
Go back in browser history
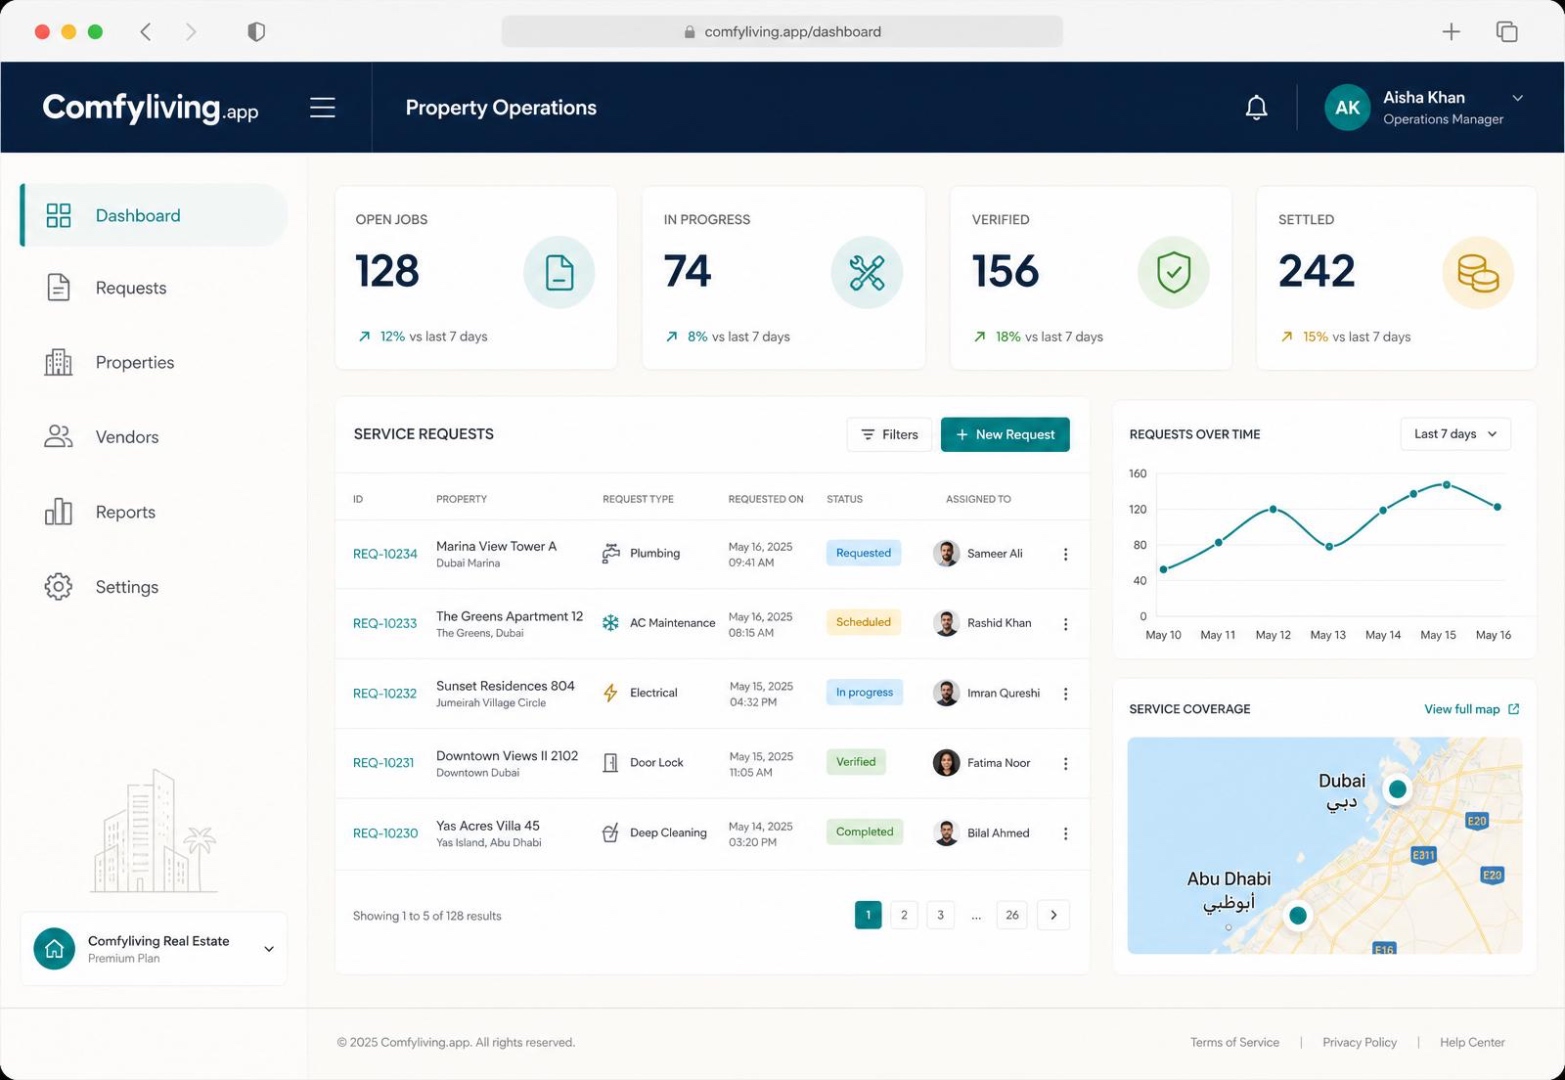pyautogui.click(x=146, y=31)
